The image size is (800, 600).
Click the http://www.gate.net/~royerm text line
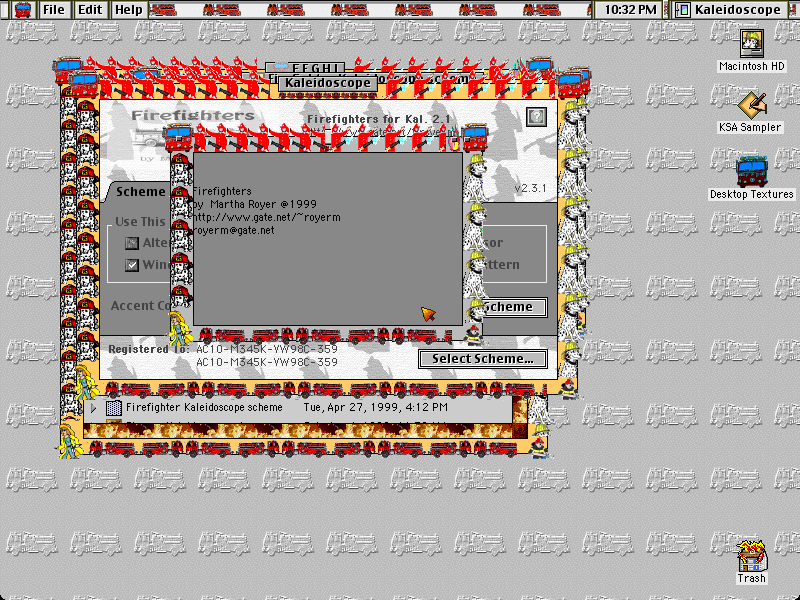click(266, 217)
